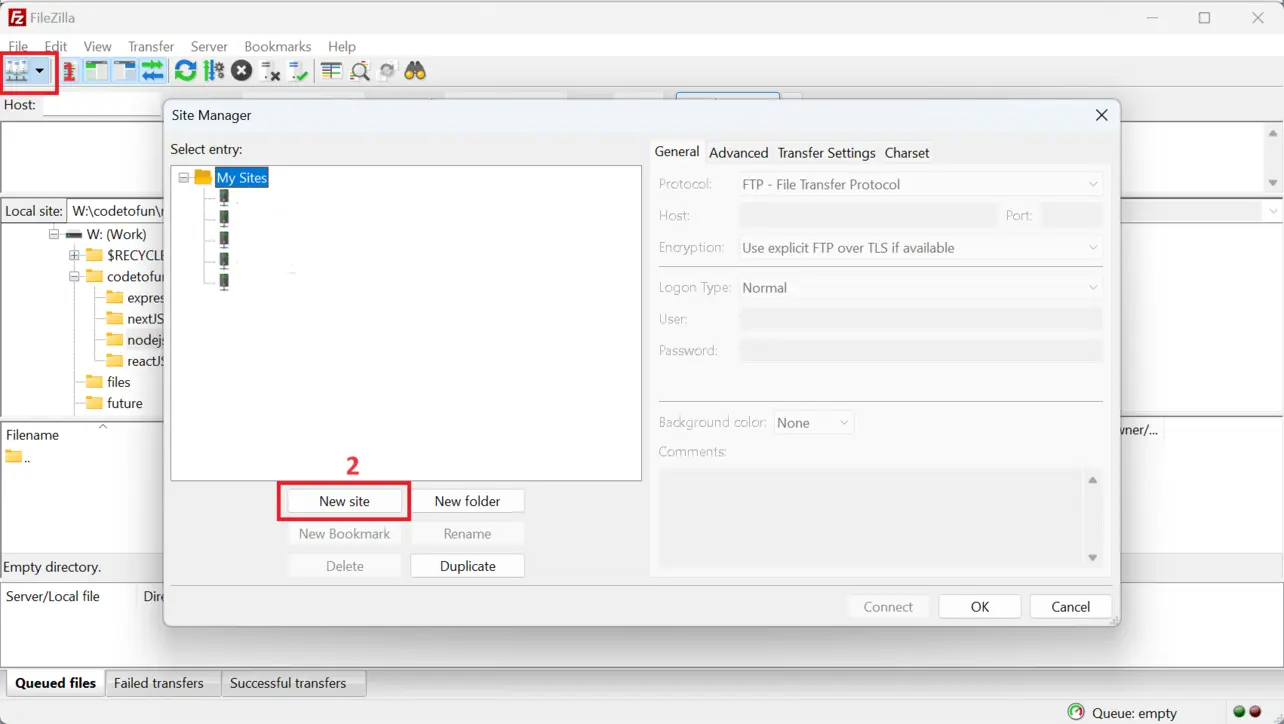Confirm with the OK button
1284x724 pixels.
pos(980,607)
